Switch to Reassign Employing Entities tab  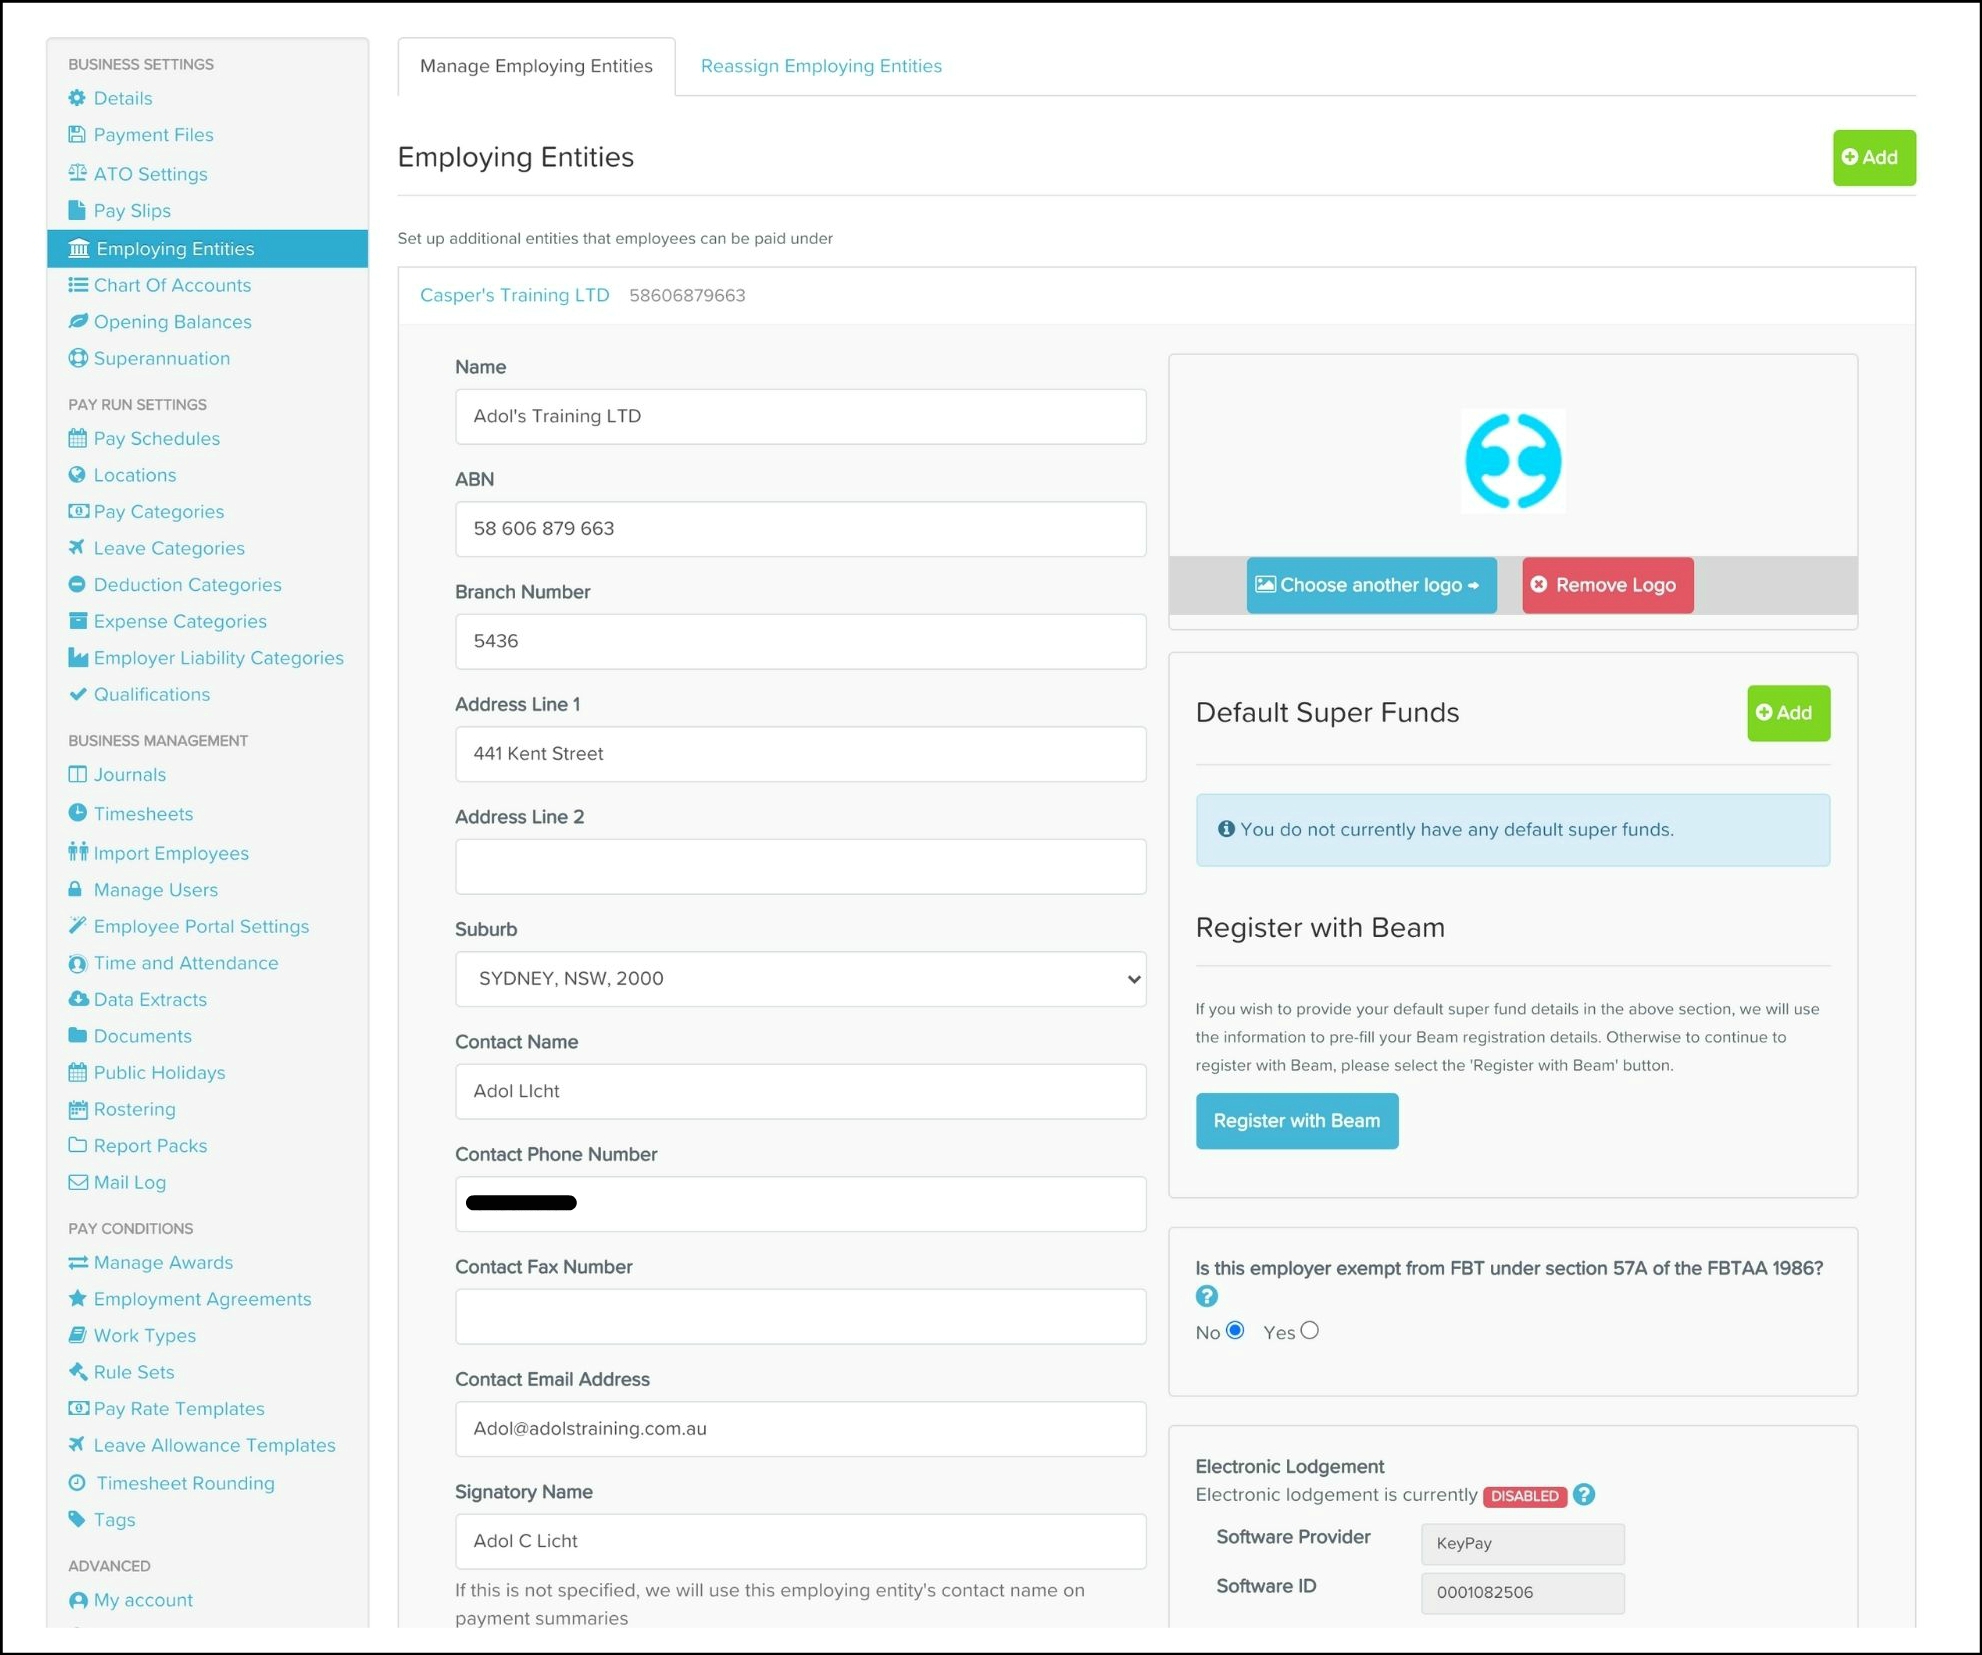[x=820, y=66]
